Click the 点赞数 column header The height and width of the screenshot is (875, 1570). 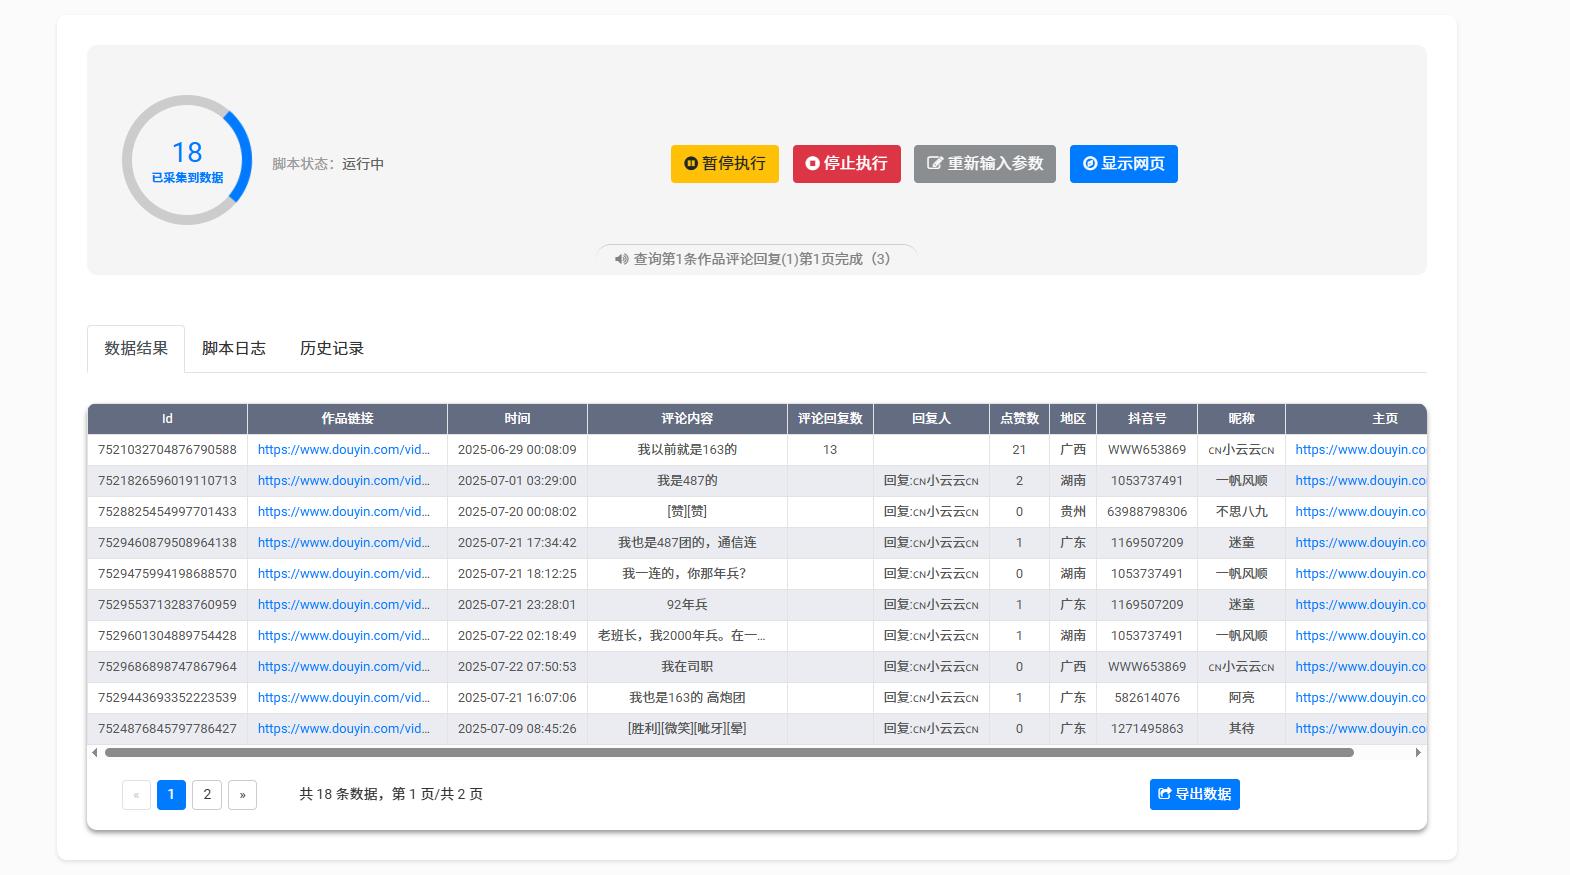point(1019,419)
